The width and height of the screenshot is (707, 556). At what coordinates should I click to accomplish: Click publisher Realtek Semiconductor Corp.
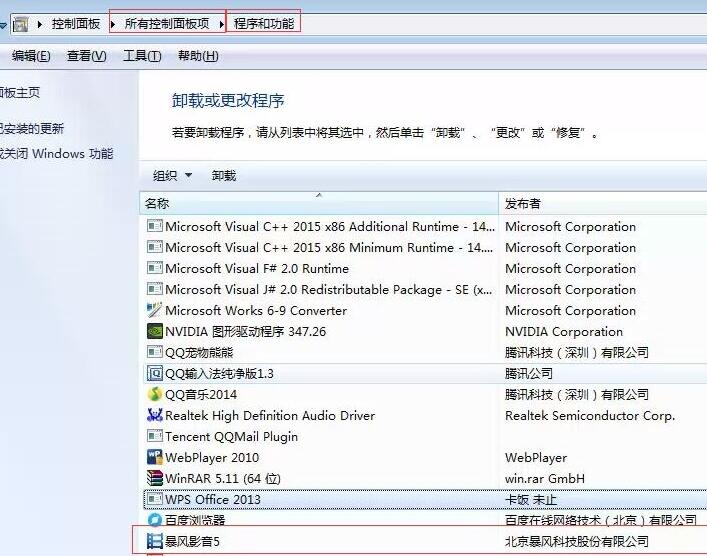click(590, 415)
